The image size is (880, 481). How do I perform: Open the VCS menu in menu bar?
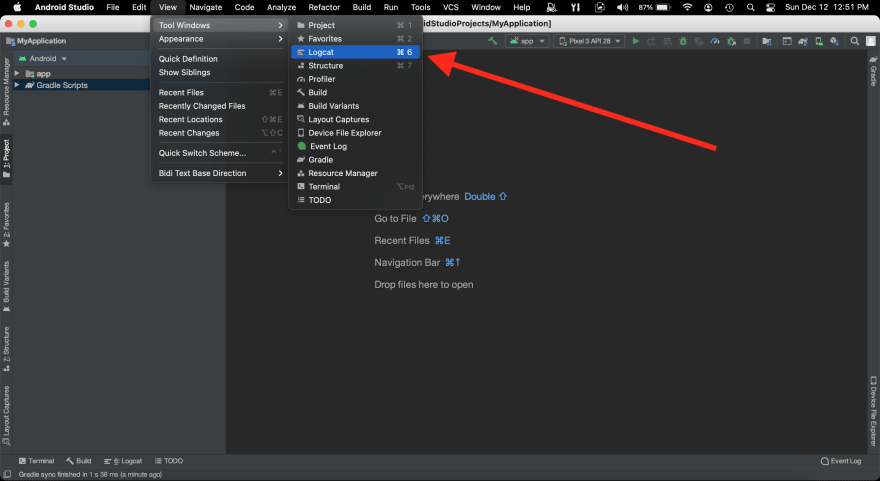pyautogui.click(x=451, y=7)
